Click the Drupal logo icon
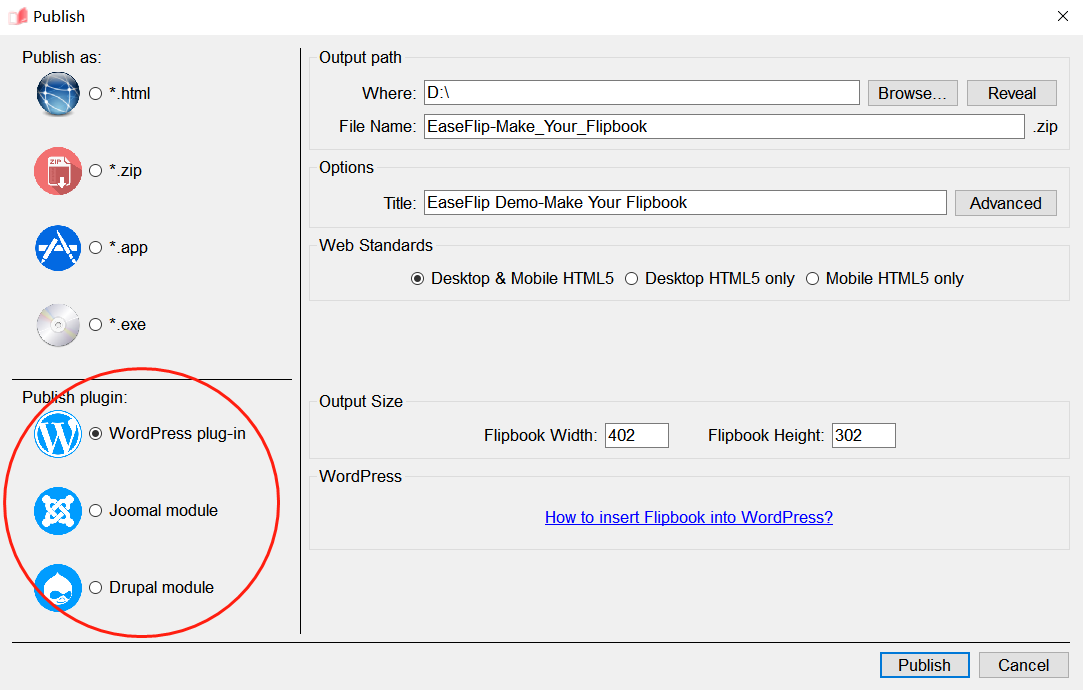 tap(57, 588)
